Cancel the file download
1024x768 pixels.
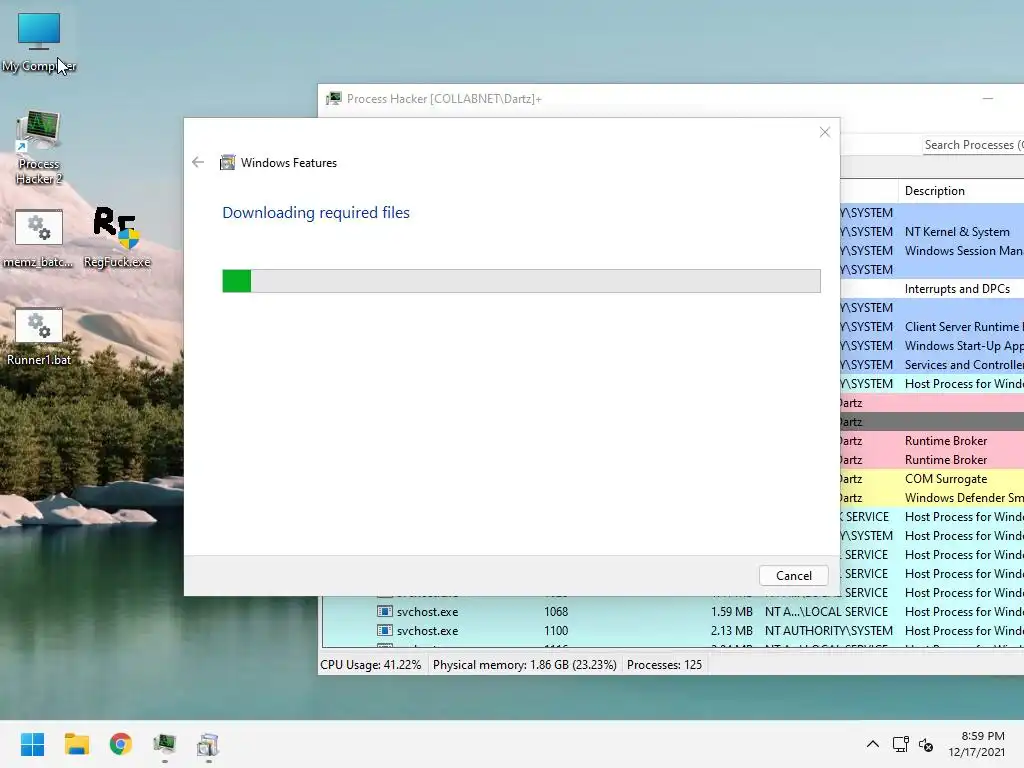[x=793, y=575]
